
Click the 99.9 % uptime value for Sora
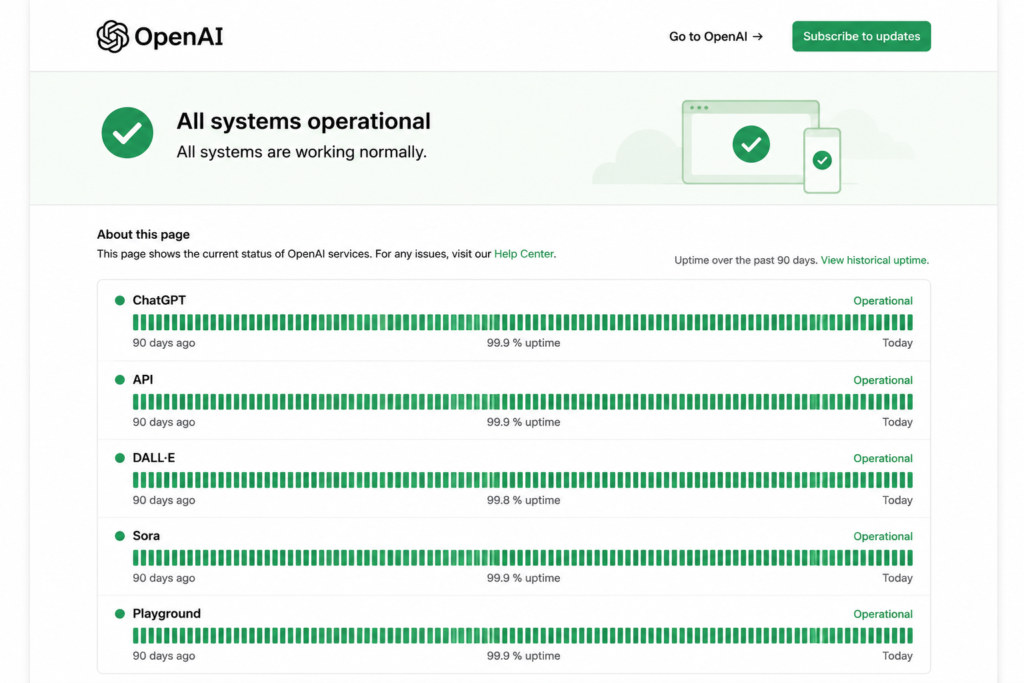coord(523,578)
